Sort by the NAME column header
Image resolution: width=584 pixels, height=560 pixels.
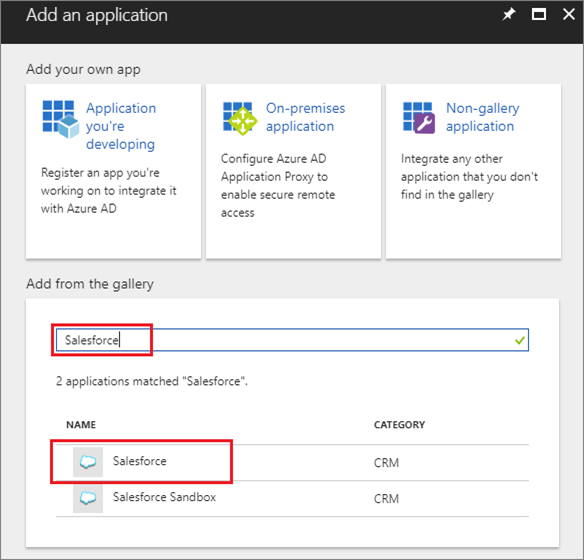[81, 424]
